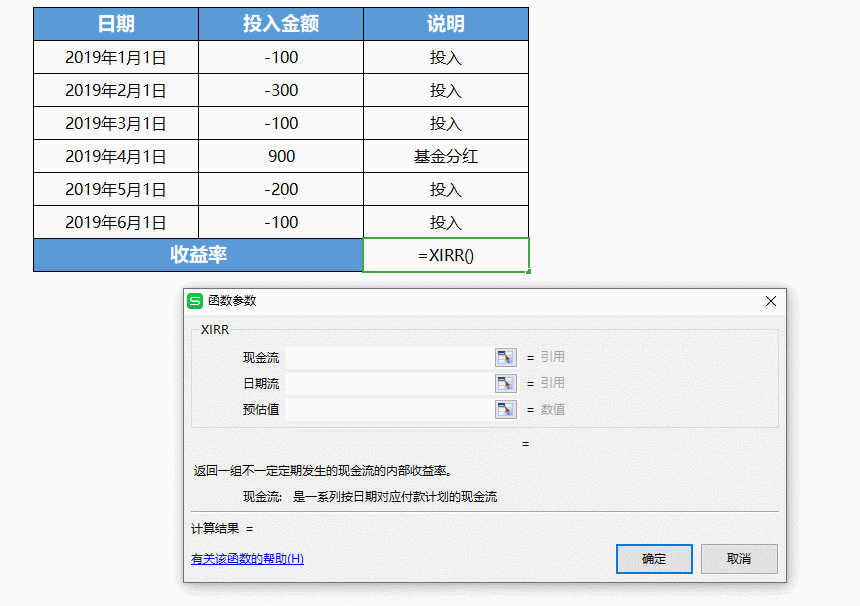The height and width of the screenshot is (606, 860).
Task: Click range selector icon for 预估值 field
Action: click(506, 409)
